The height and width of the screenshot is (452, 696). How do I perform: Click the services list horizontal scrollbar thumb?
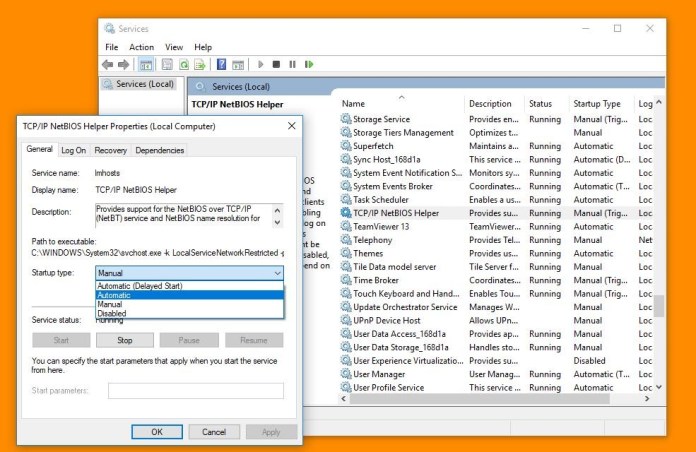(480, 399)
